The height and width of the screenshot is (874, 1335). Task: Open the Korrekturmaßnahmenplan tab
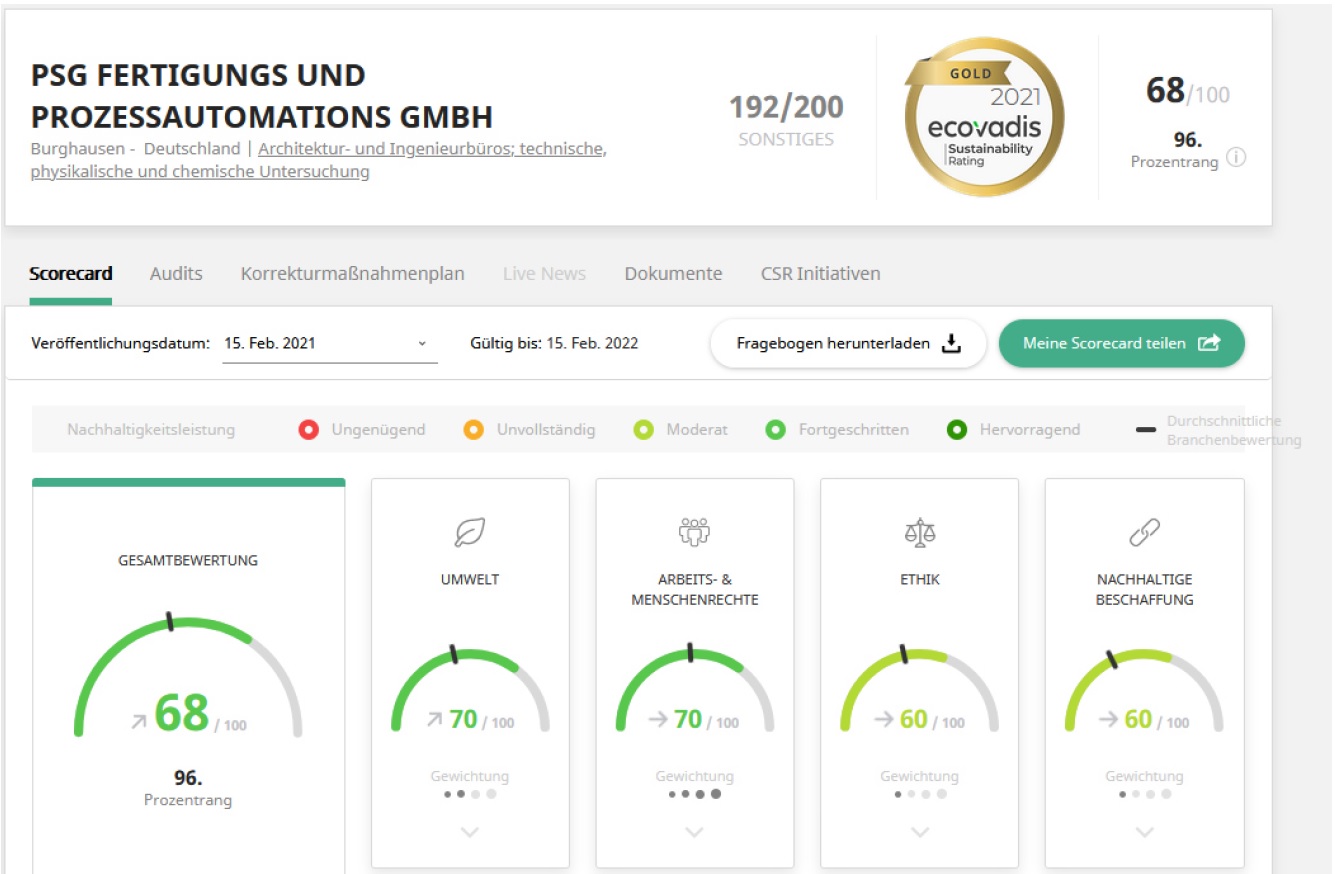click(x=352, y=274)
